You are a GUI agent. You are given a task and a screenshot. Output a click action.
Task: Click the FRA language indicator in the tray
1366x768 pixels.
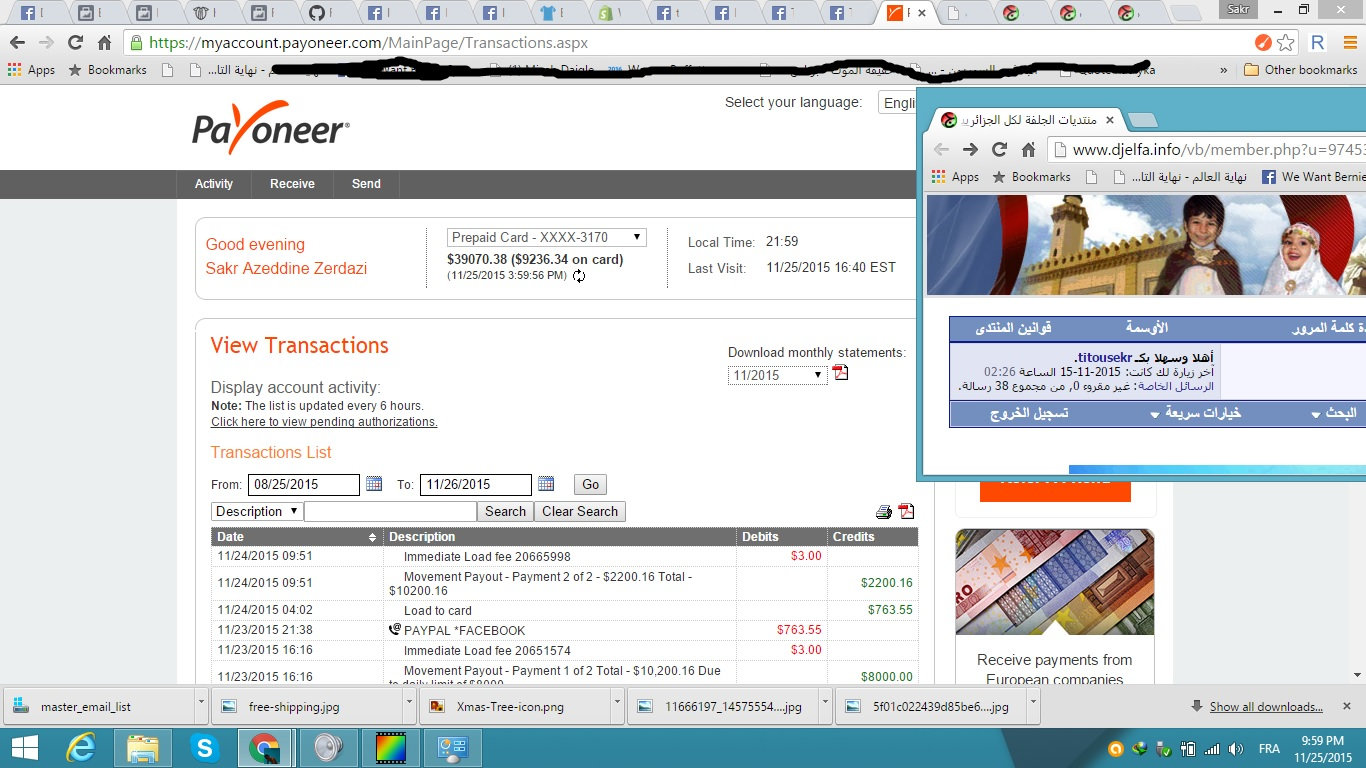1268,749
